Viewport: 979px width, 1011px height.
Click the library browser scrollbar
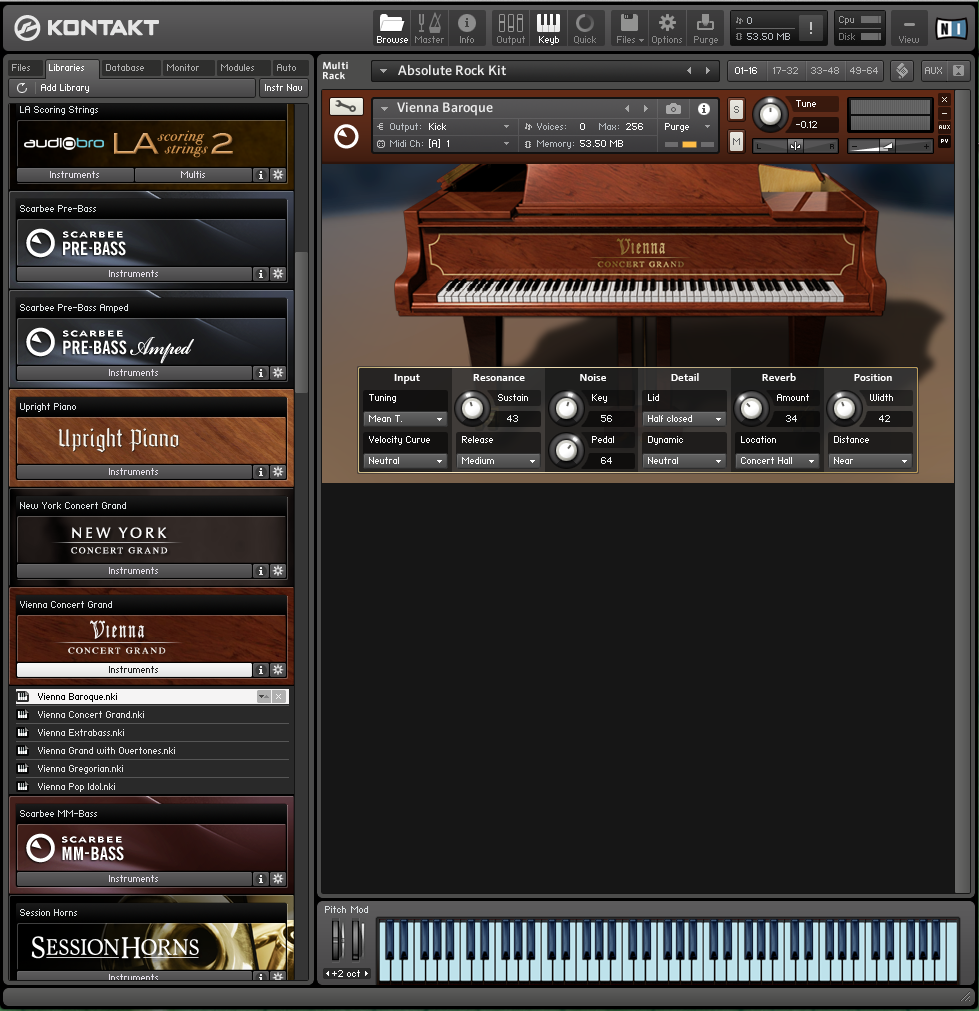click(x=301, y=322)
